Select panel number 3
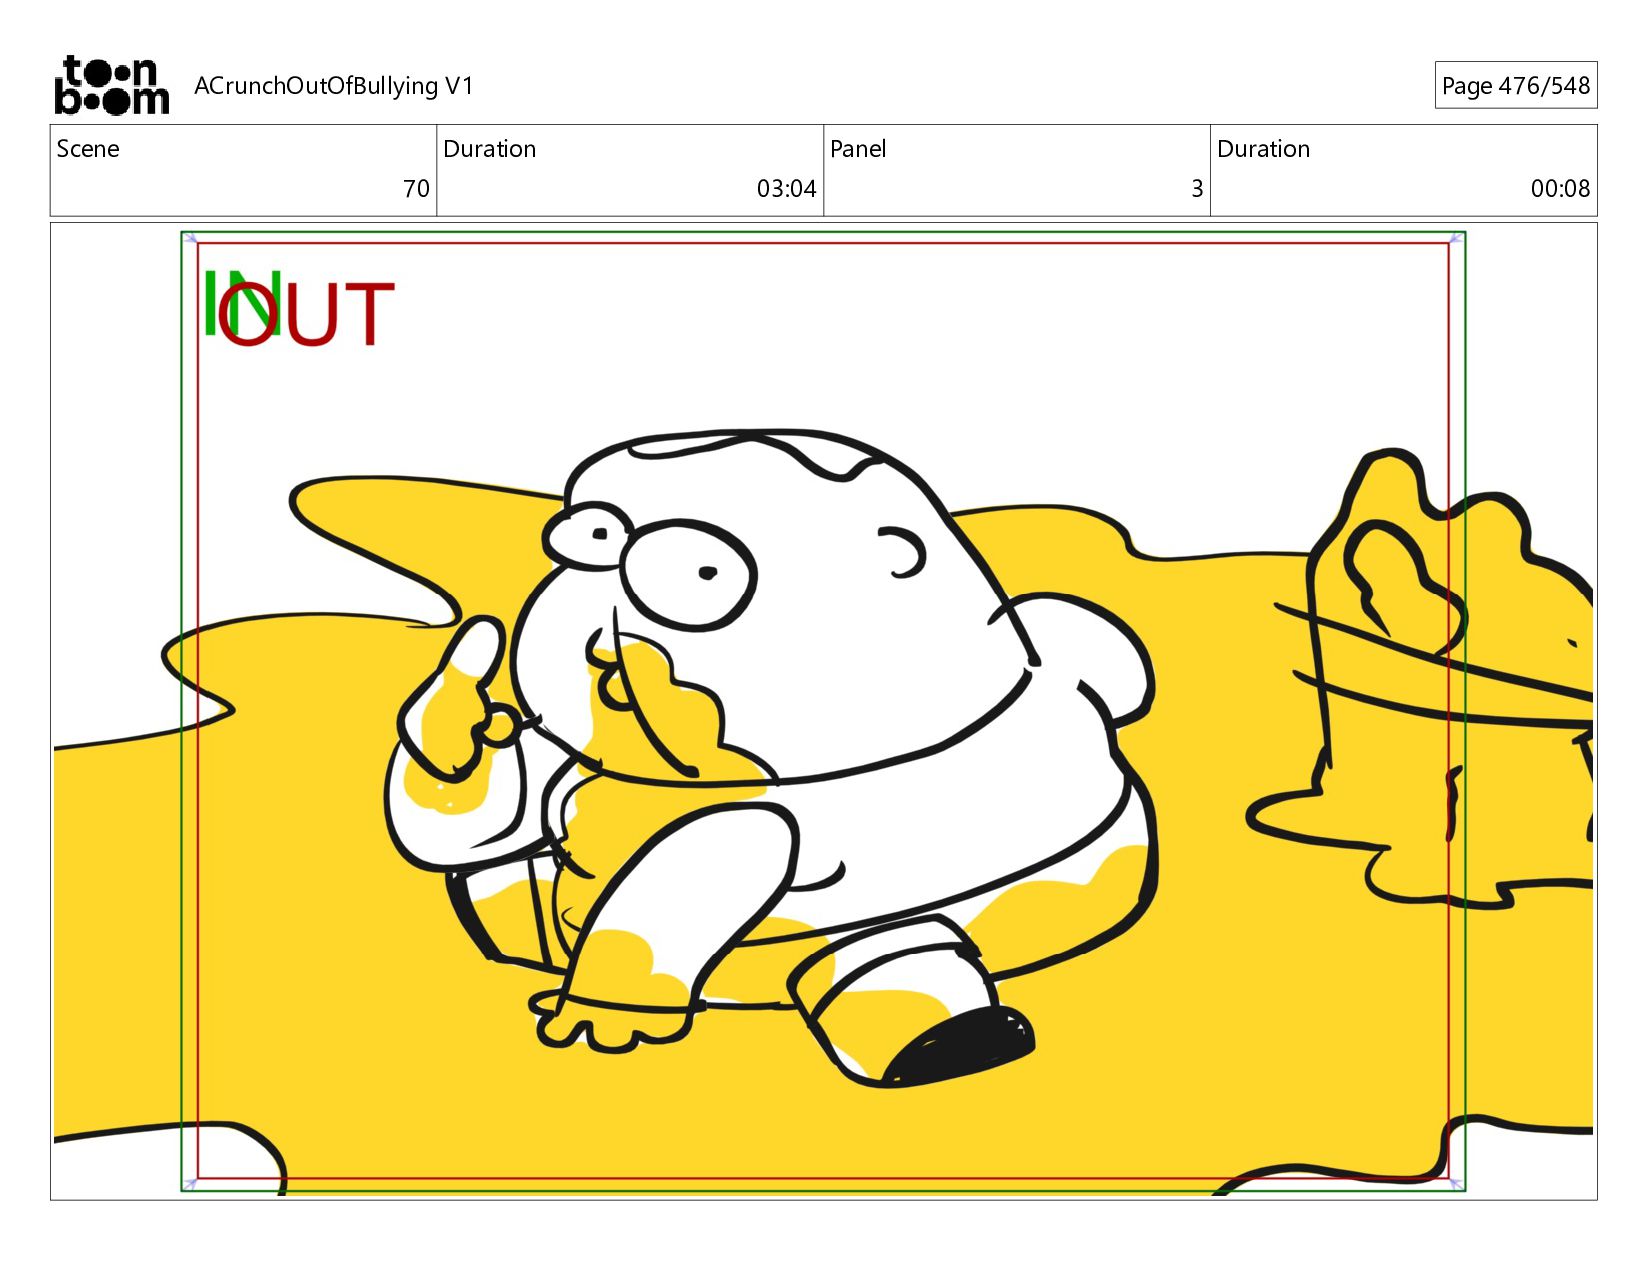 click(x=1197, y=189)
